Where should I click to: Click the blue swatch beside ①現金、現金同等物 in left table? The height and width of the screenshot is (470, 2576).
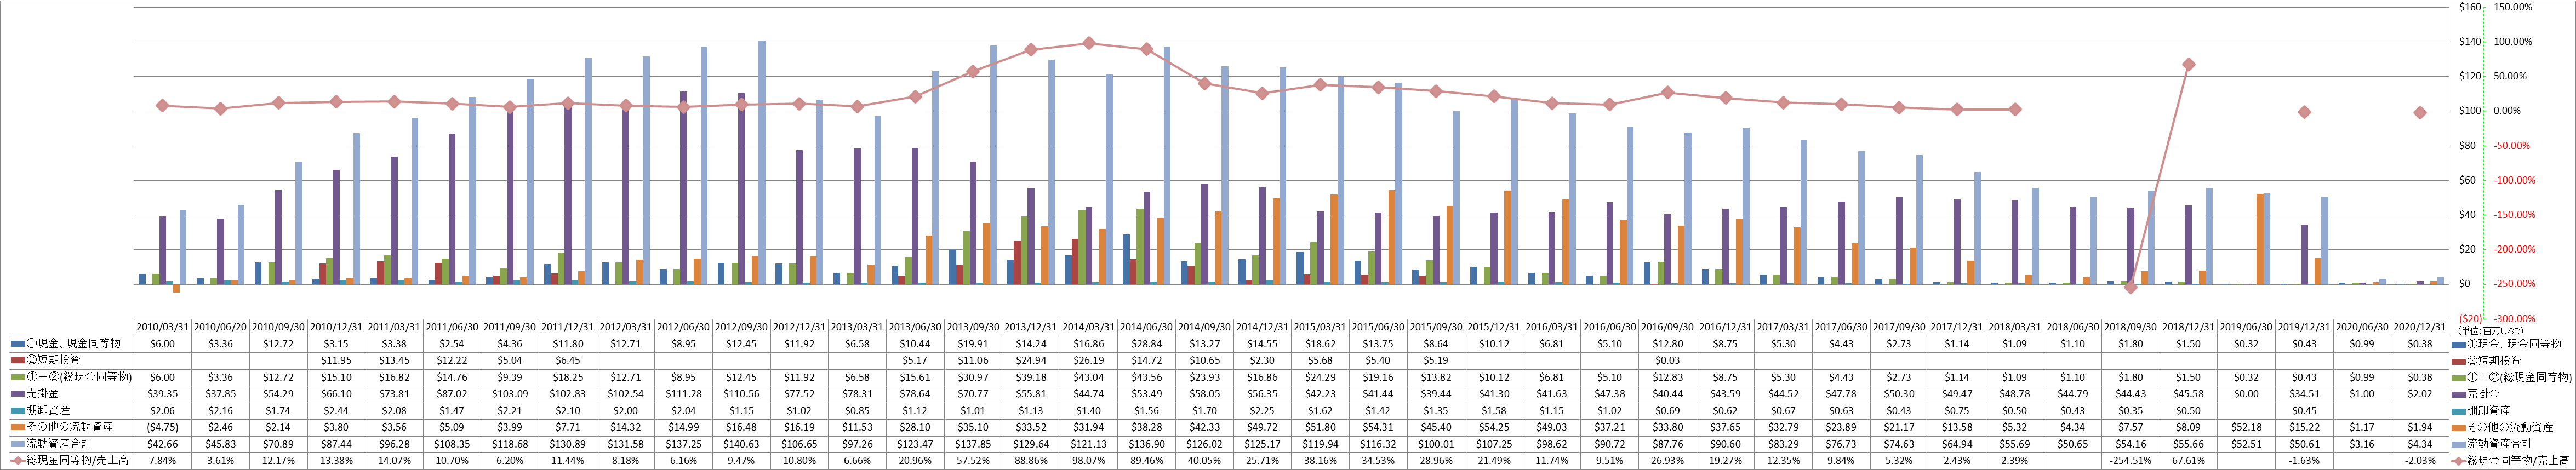17,343
